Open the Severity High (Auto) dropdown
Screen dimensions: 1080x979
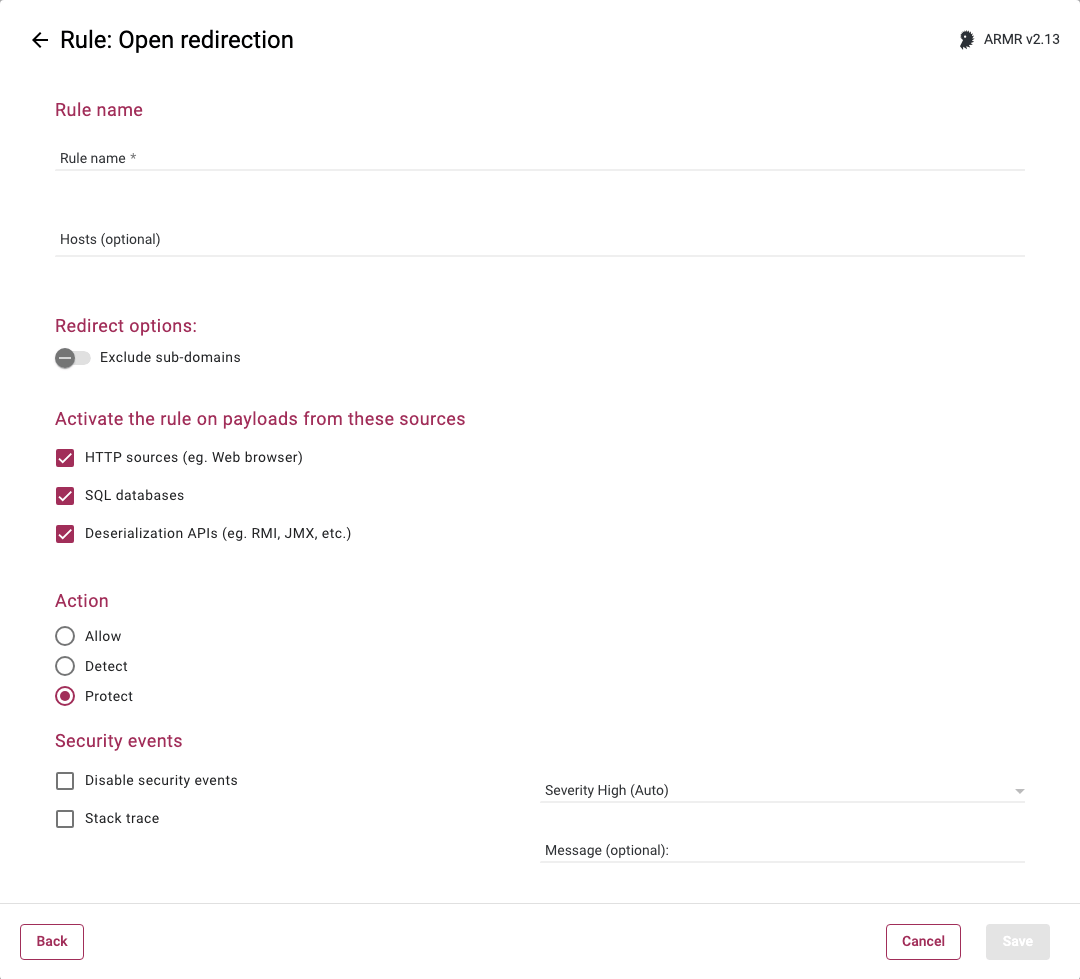point(782,790)
